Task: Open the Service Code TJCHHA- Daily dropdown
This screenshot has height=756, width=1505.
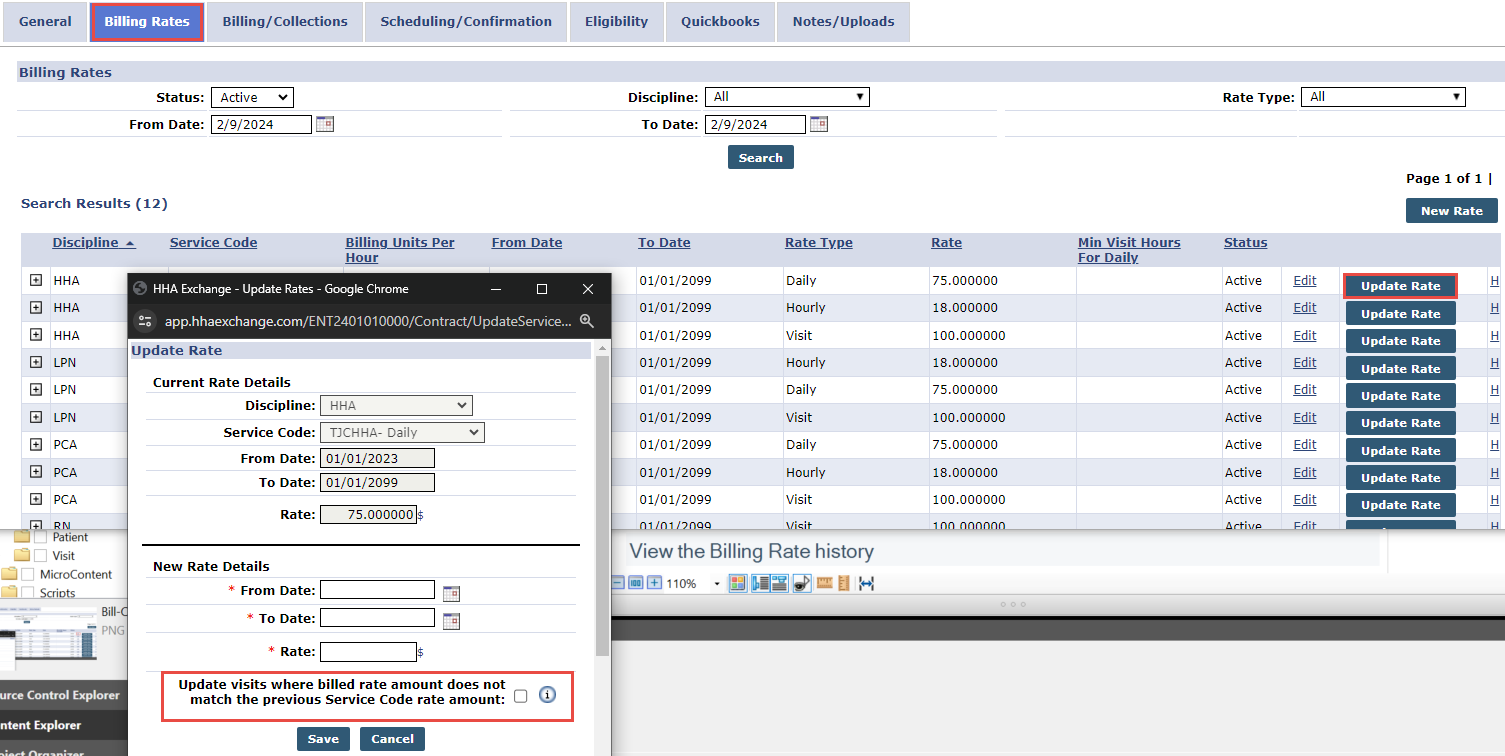Action: (x=402, y=433)
